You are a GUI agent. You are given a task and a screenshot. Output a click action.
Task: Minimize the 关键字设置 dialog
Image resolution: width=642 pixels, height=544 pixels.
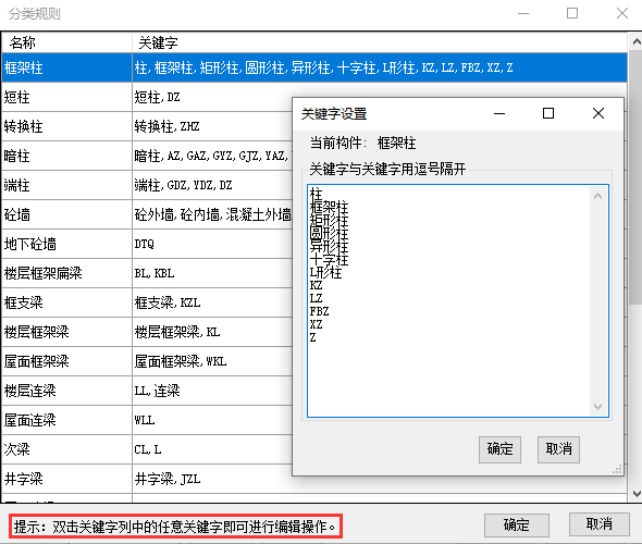tap(499, 113)
